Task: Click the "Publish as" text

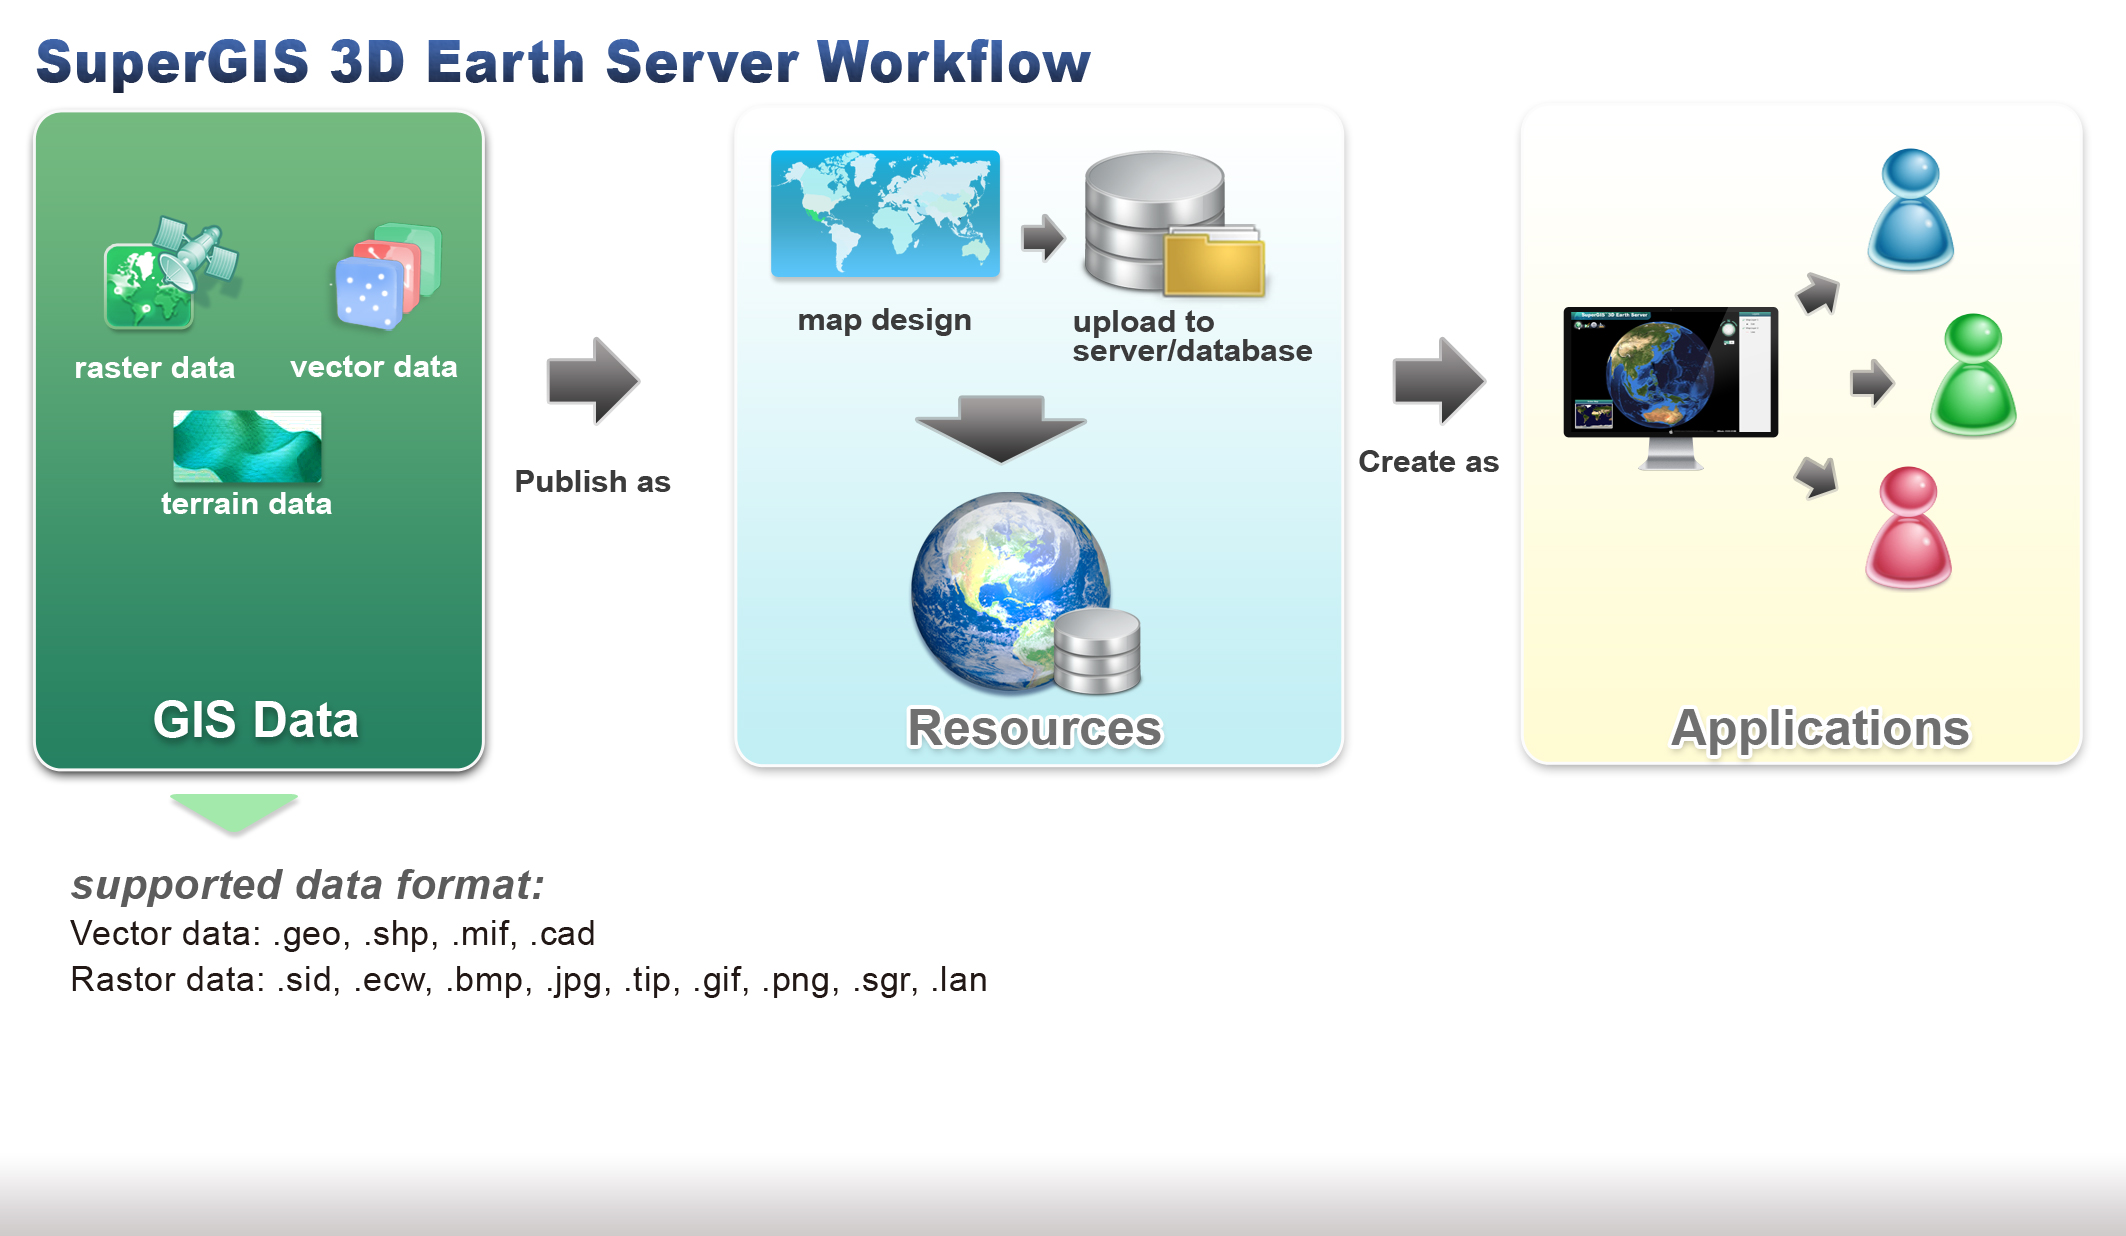Action: pos(592,482)
